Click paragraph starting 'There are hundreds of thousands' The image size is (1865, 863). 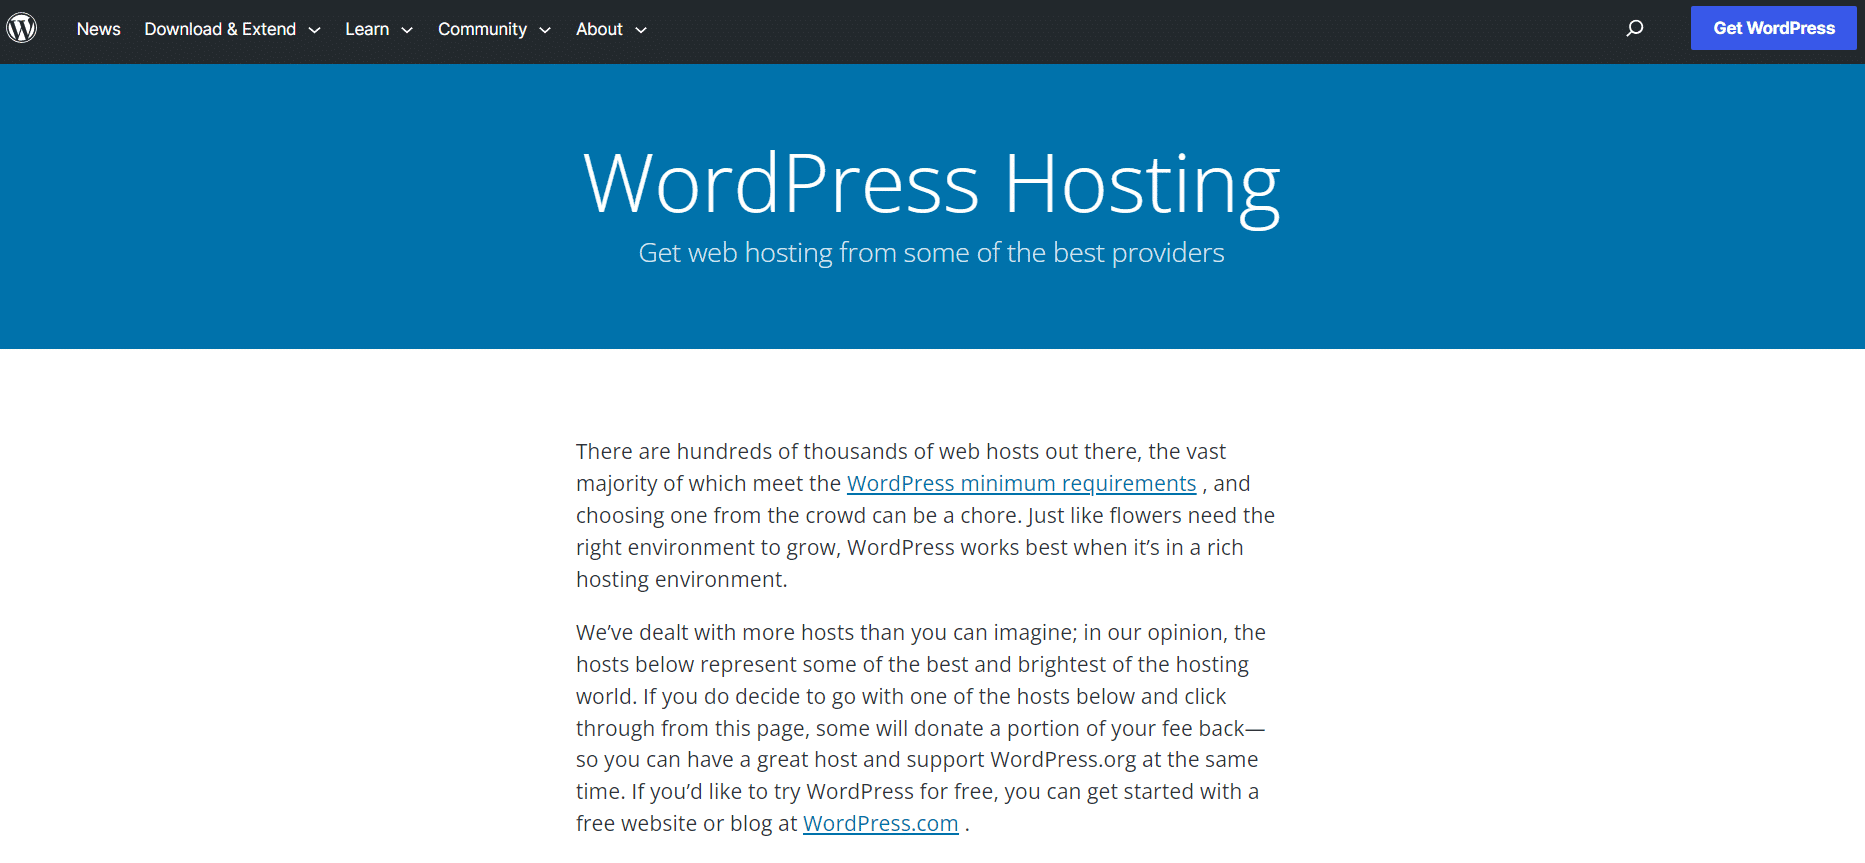pos(925,515)
